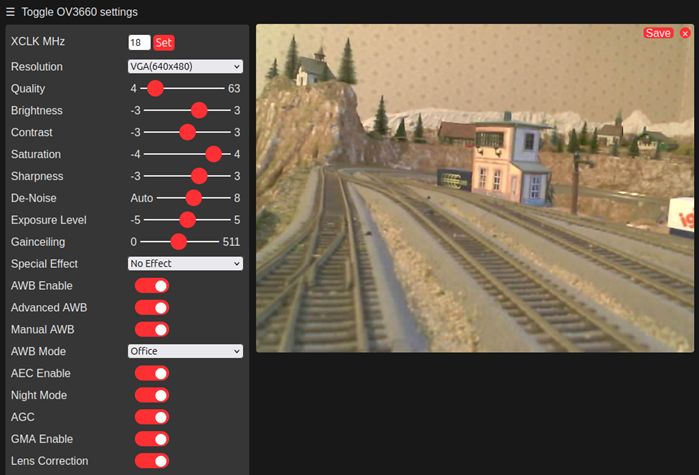Turn off Lens Correction toggle
Viewport: 699px width, 475px height.
tap(151, 461)
